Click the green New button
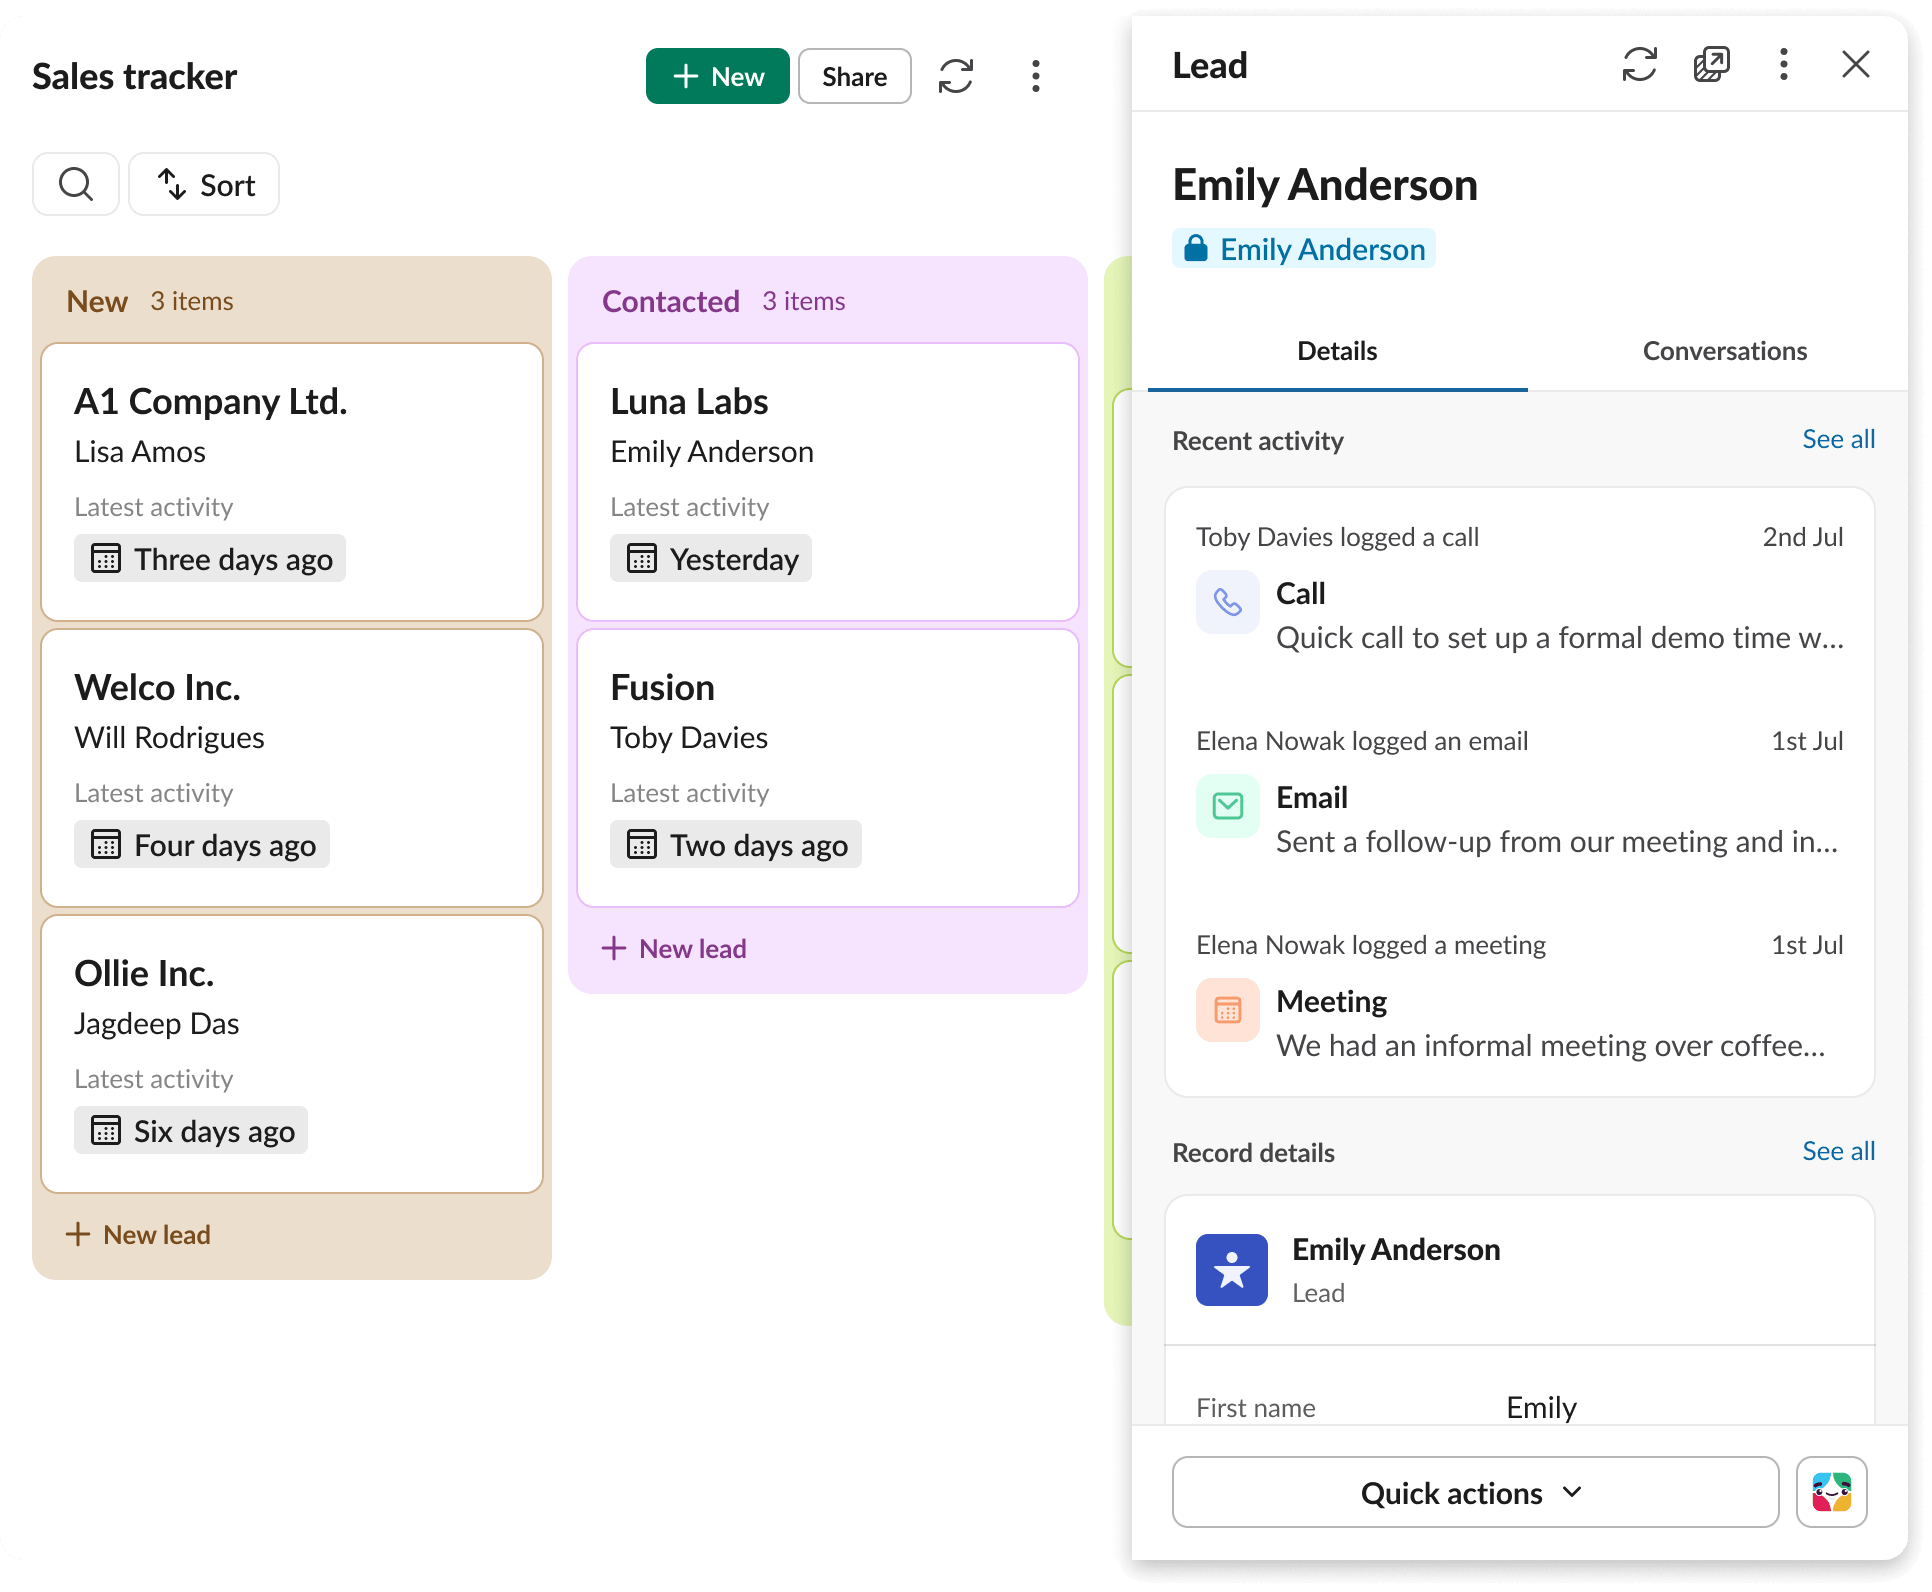The height and width of the screenshot is (1592, 1932). coord(717,76)
